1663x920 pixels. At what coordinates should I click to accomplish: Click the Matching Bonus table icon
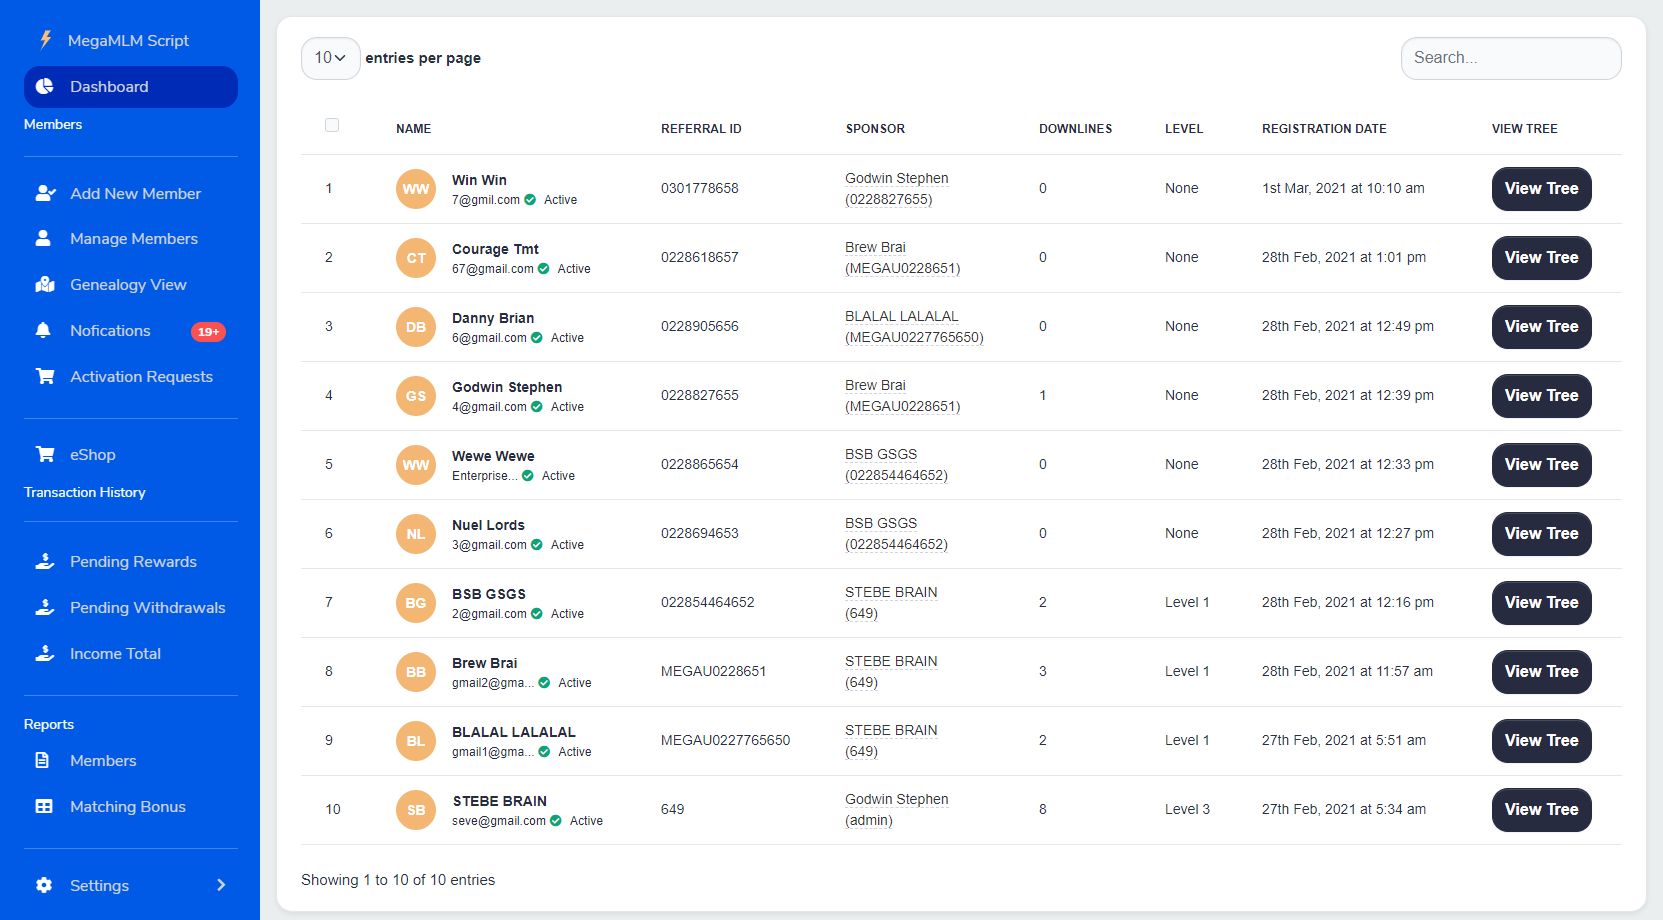point(44,807)
